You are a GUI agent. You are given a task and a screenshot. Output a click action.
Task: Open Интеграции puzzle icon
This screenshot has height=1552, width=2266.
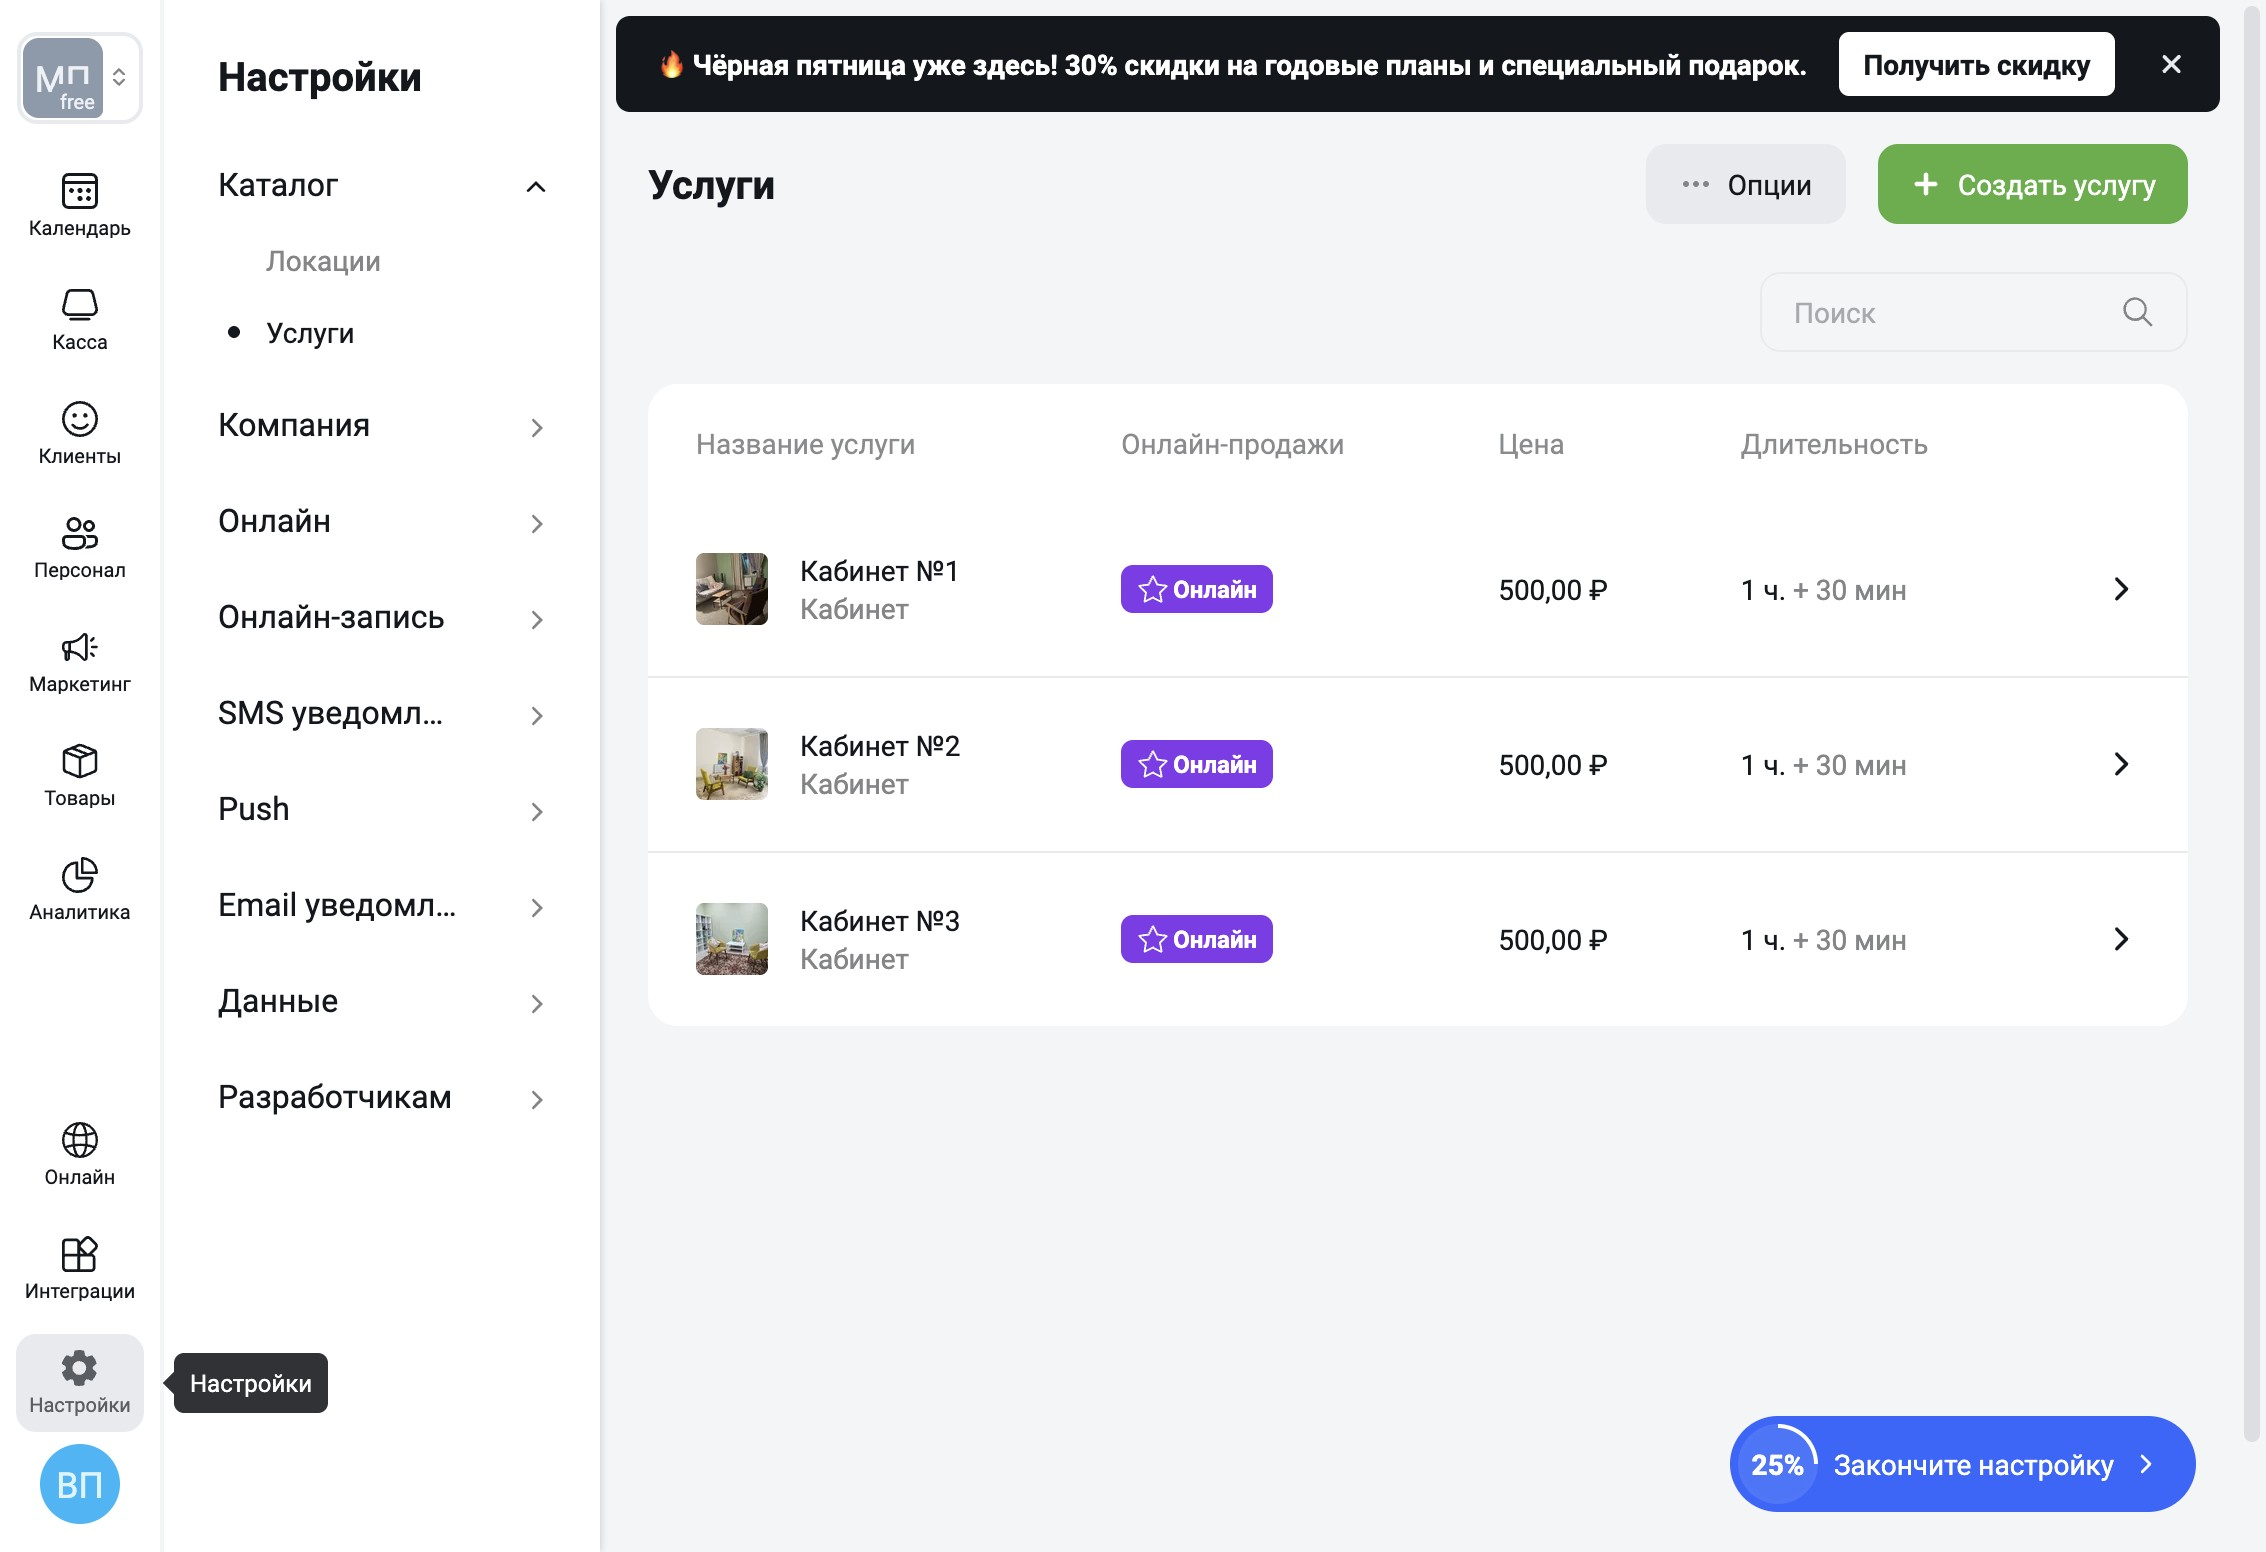[79, 1267]
